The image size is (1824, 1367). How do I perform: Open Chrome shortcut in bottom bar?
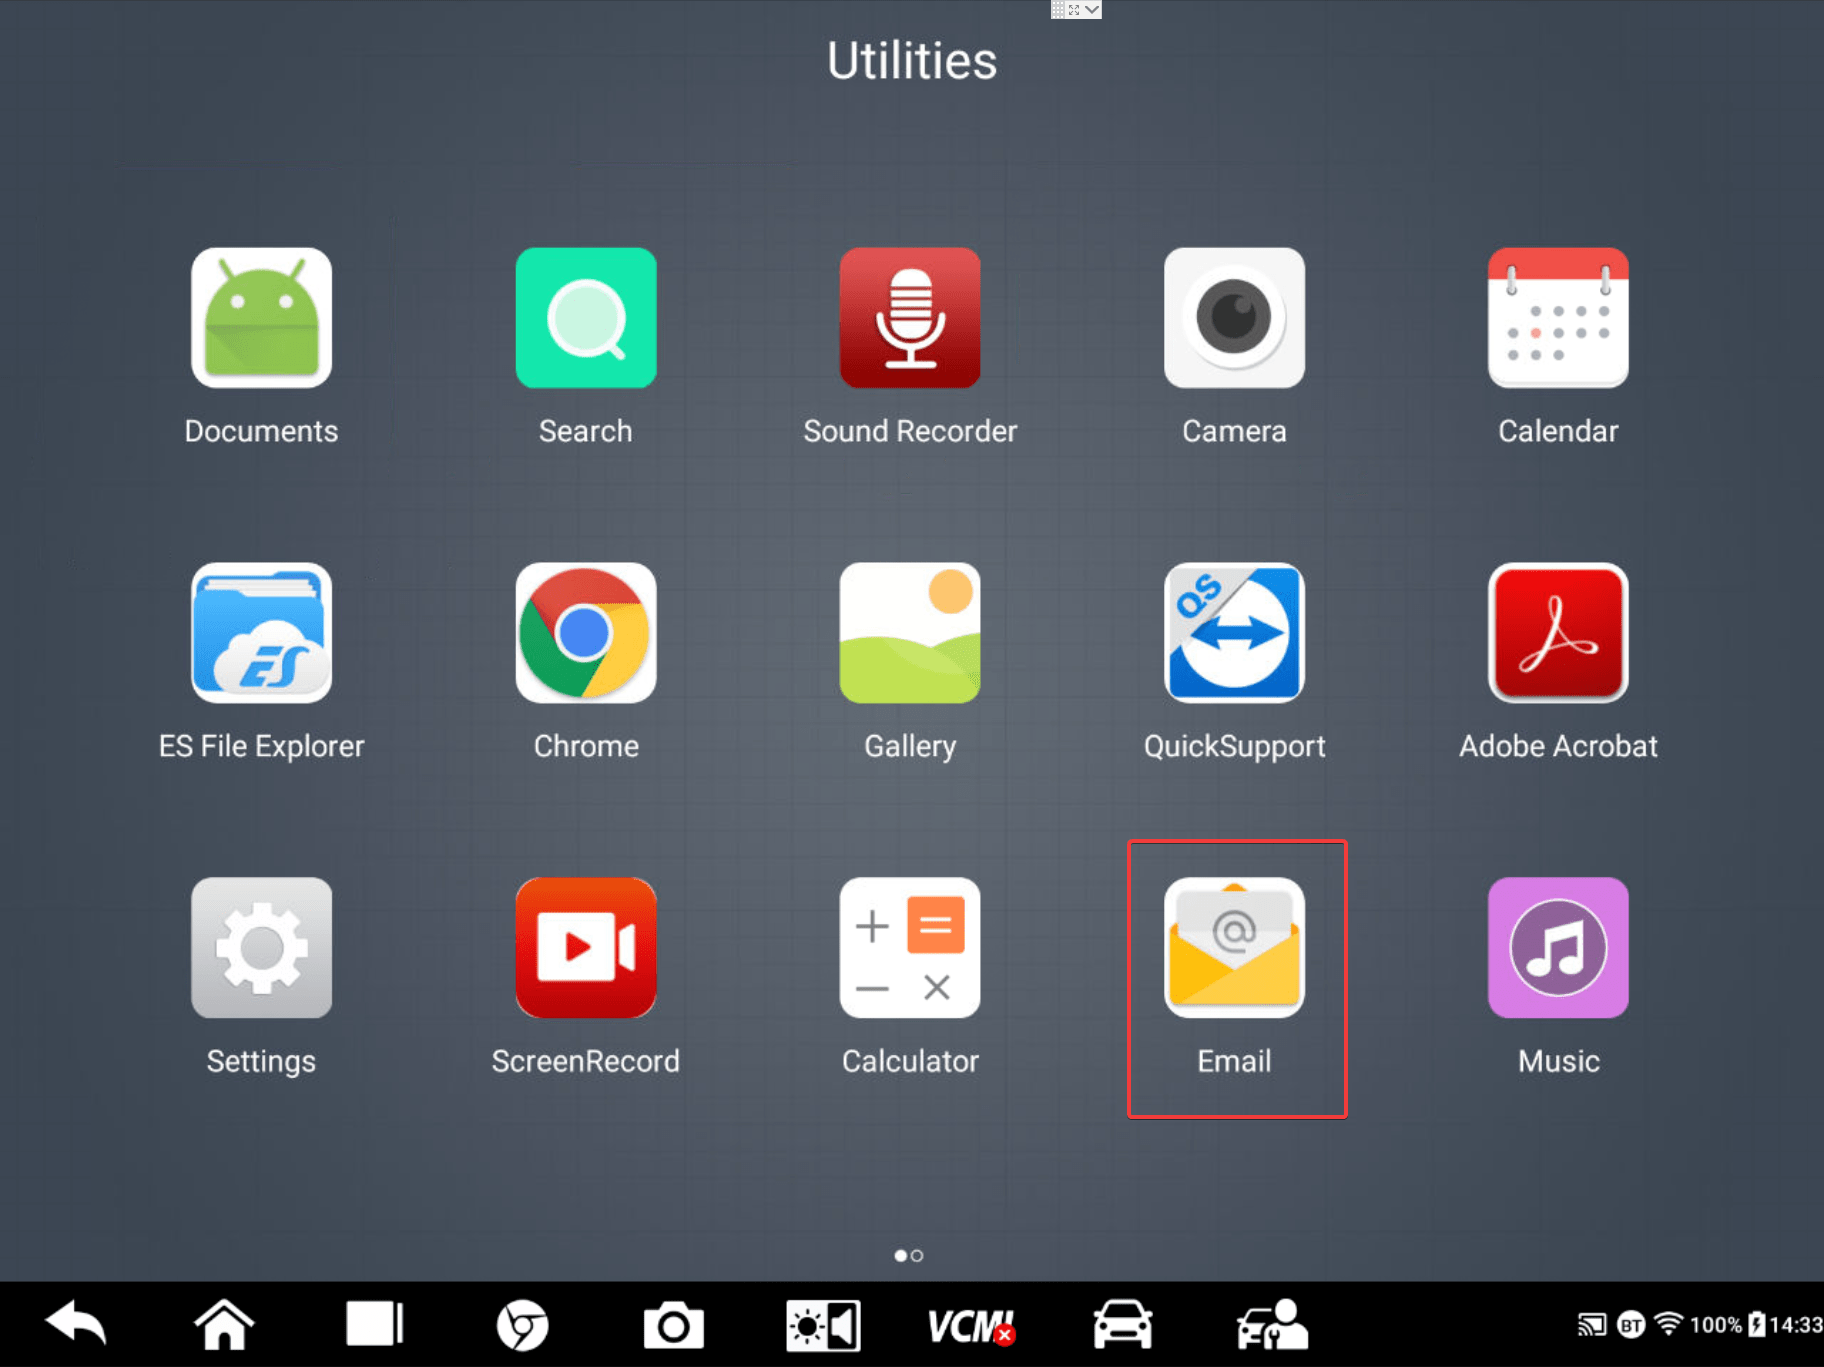pyautogui.click(x=522, y=1326)
